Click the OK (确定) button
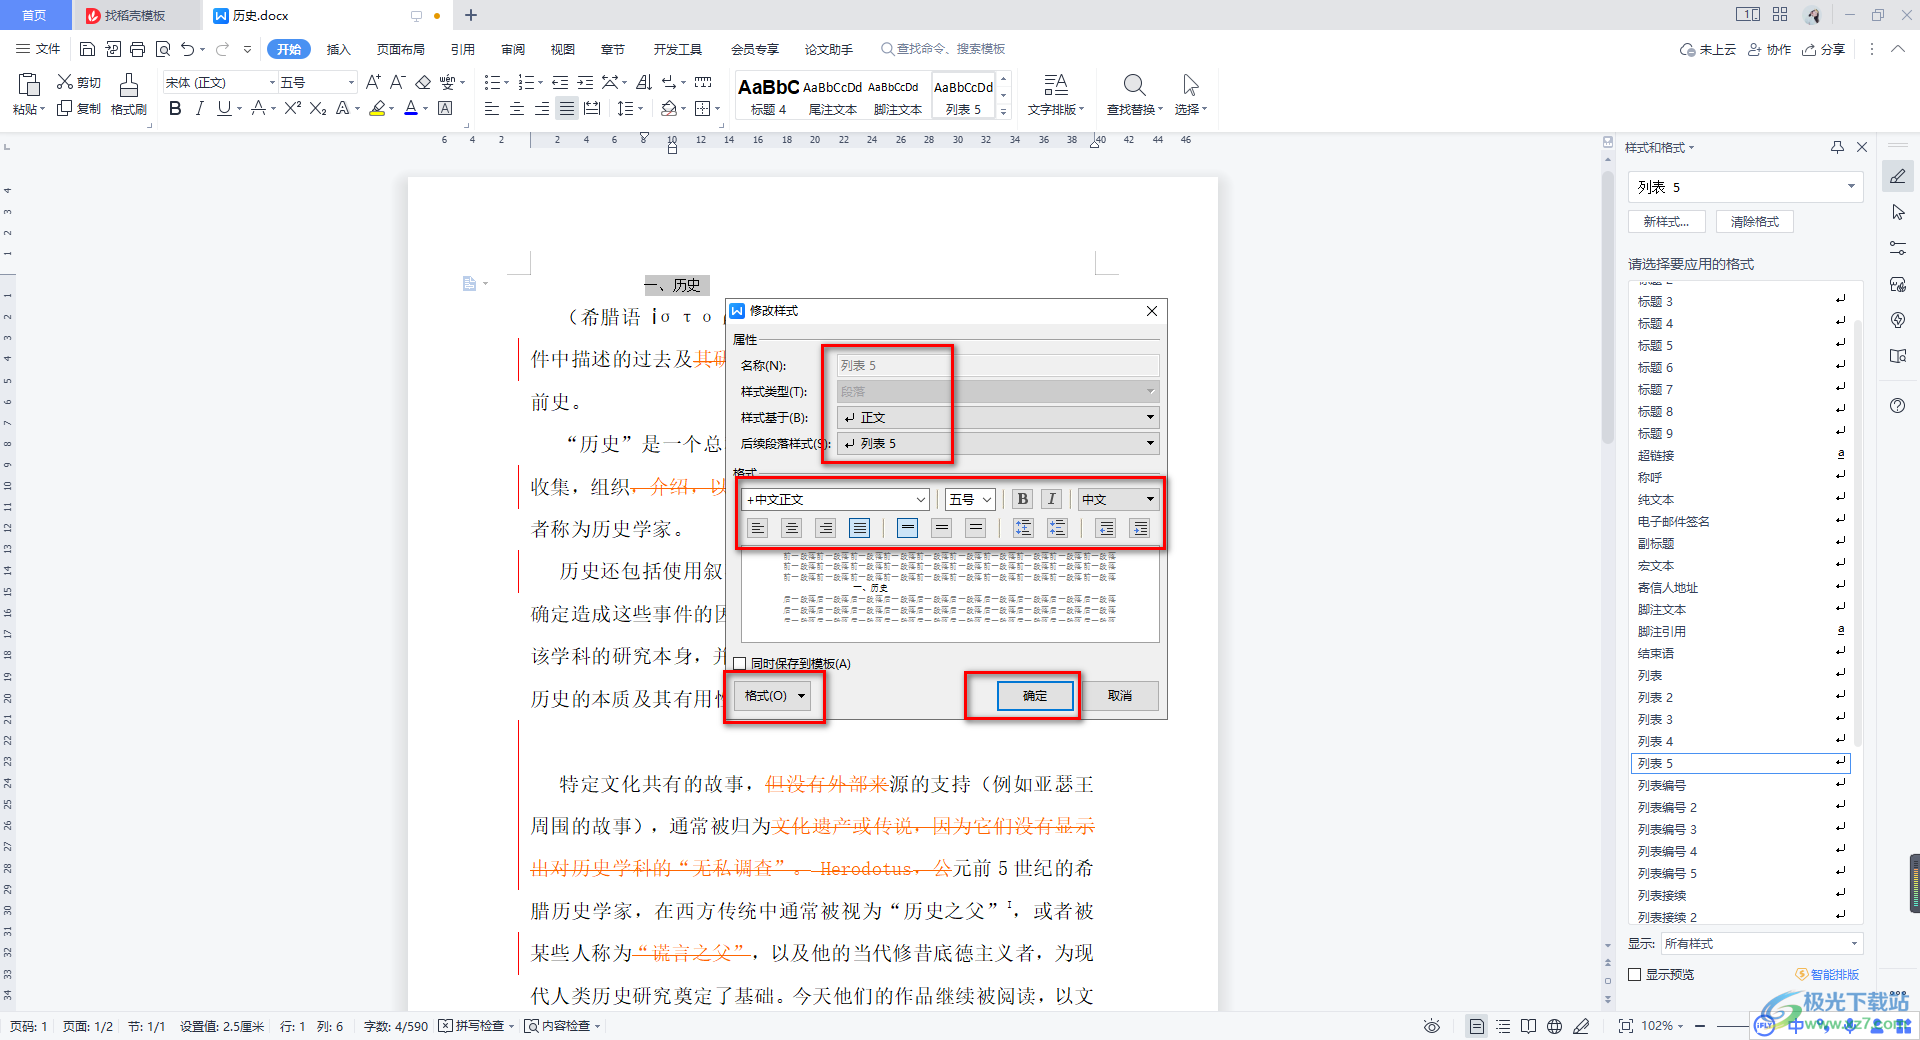 (1035, 696)
